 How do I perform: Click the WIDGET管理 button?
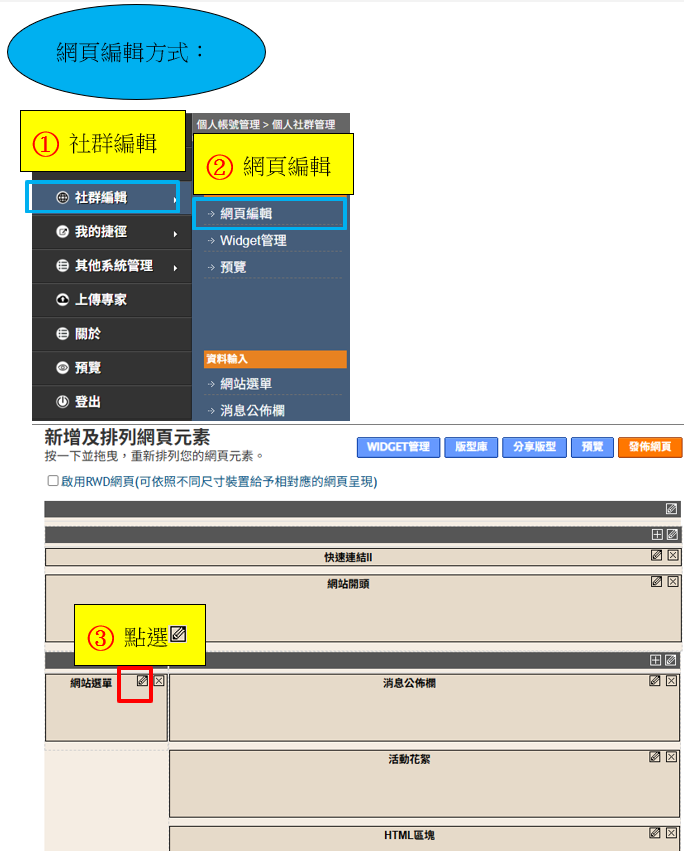click(x=399, y=447)
